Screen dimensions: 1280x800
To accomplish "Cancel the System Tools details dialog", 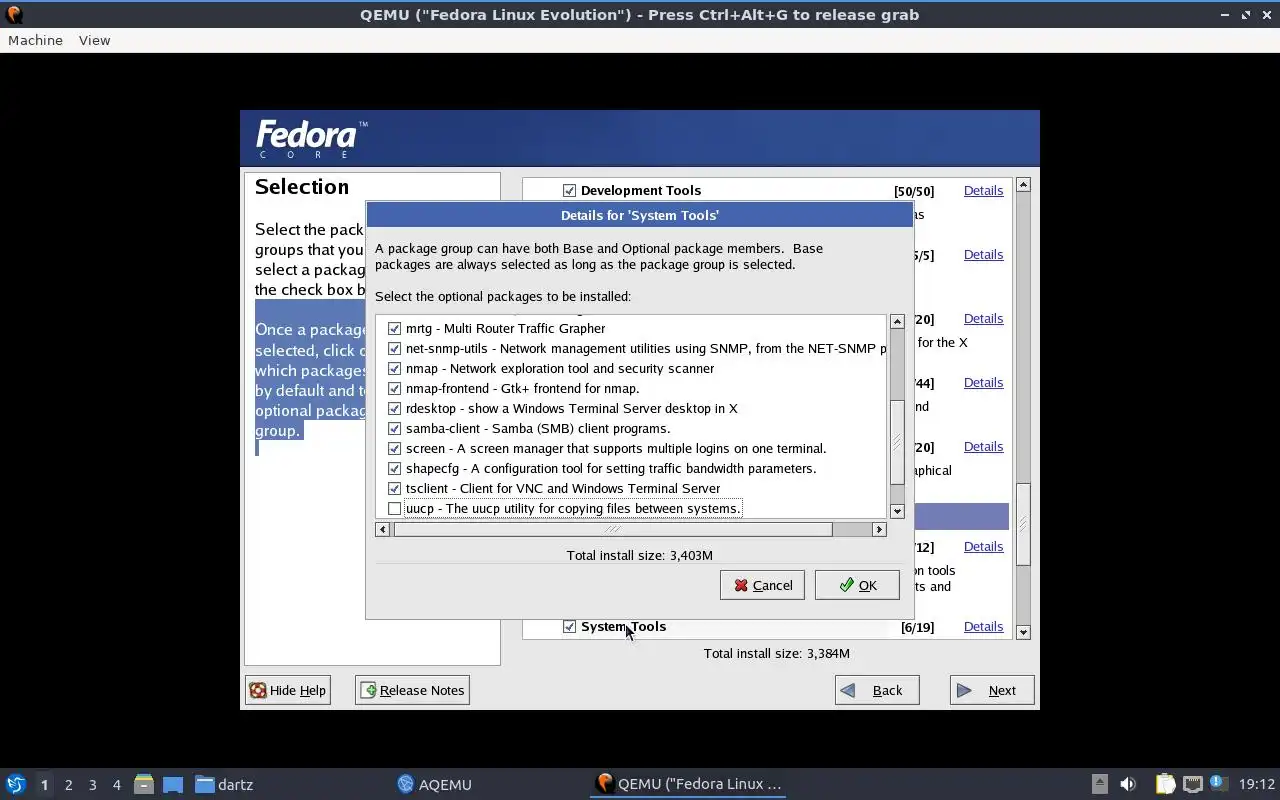I will tap(762, 585).
